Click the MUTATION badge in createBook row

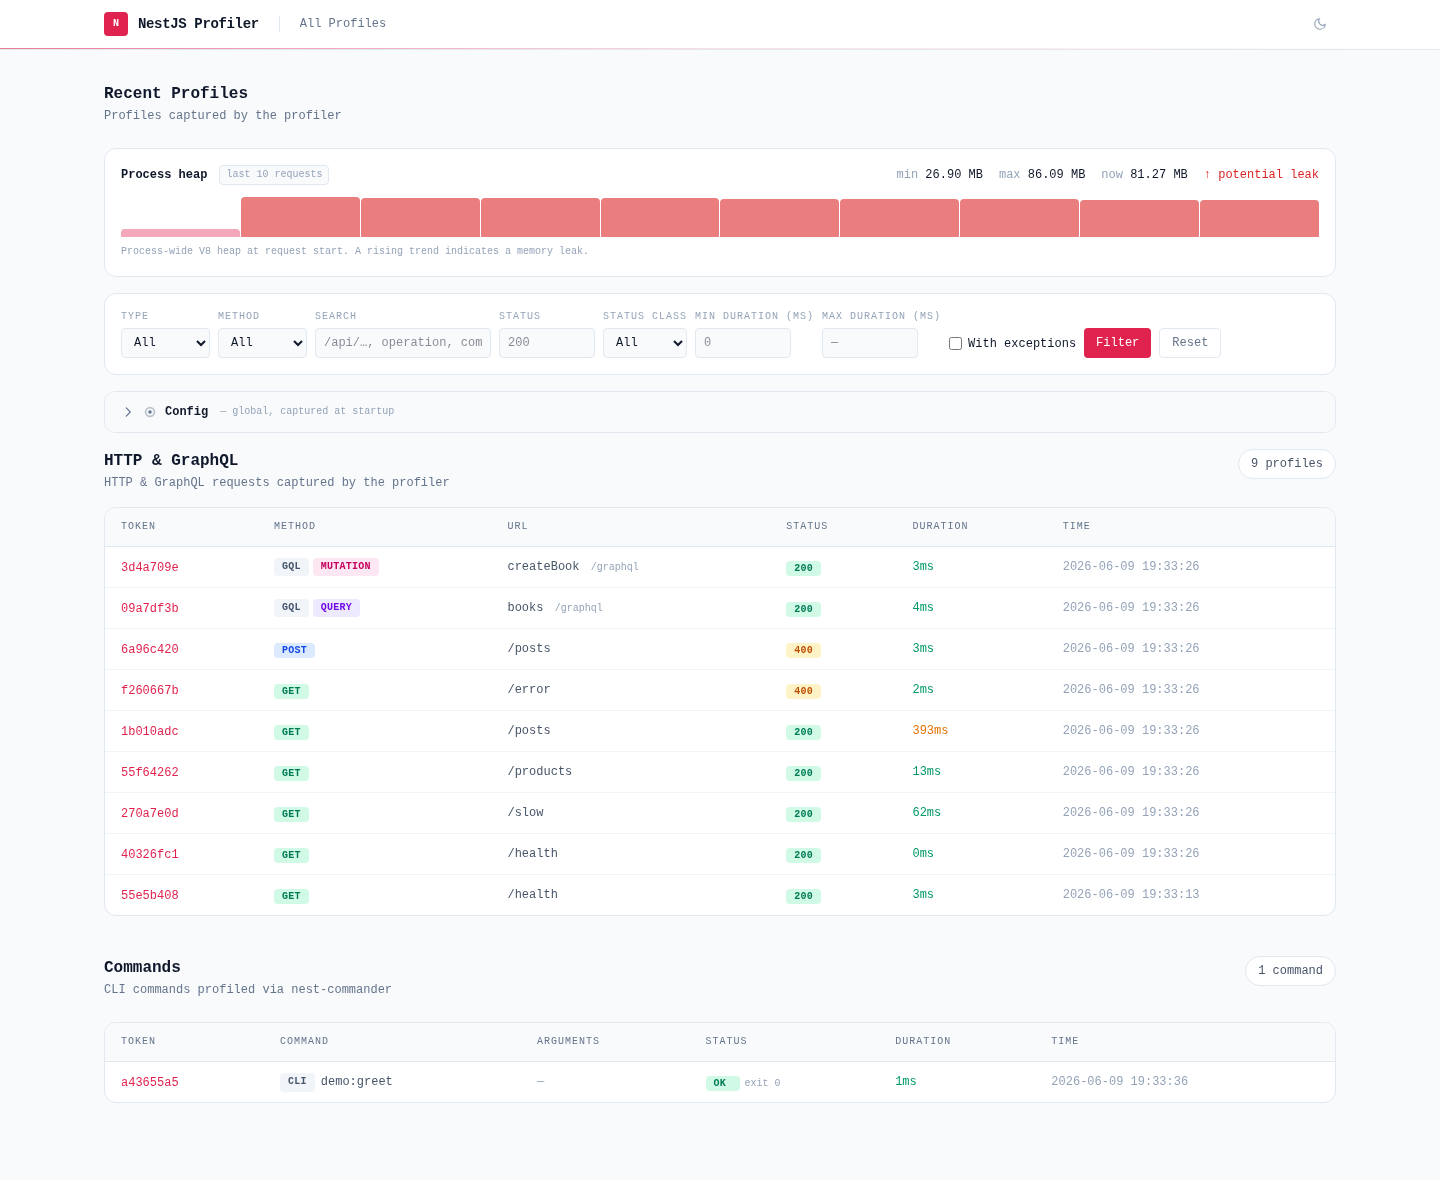point(346,567)
